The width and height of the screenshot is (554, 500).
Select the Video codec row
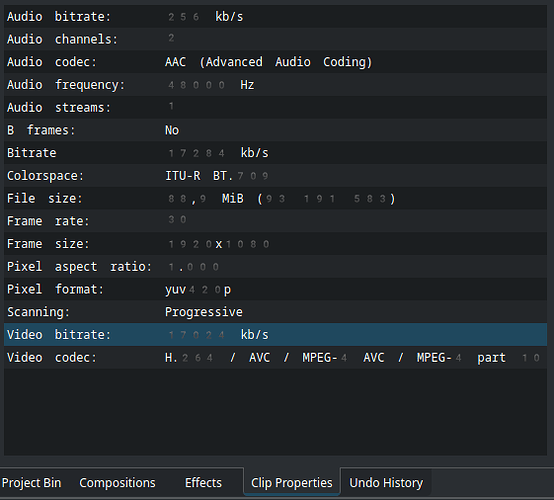[x=276, y=357]
